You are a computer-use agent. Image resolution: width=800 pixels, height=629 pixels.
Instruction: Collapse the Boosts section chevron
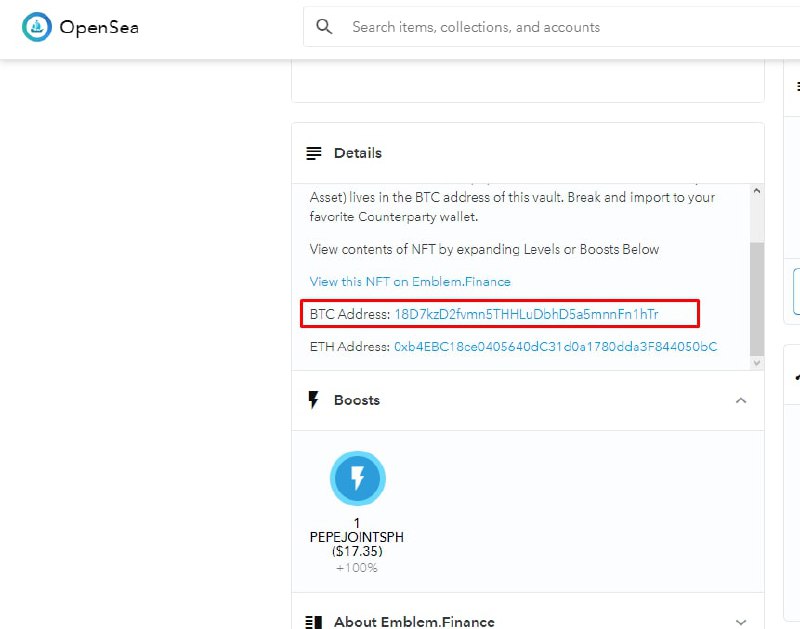741,400
